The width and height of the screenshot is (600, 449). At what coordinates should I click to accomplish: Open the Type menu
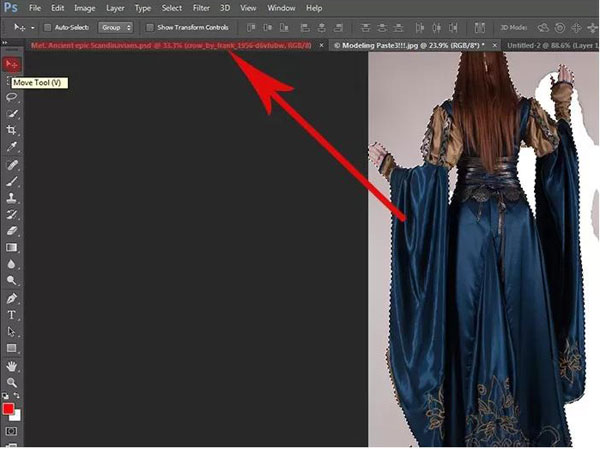coord(143,8)
